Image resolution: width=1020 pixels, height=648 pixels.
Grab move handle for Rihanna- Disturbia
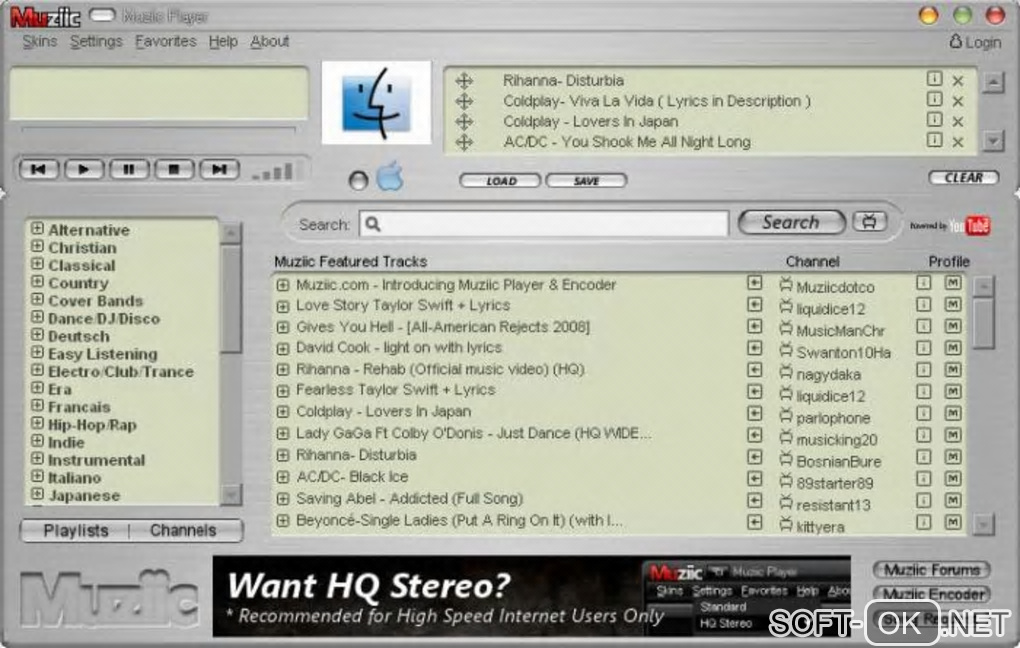(464, 81)
